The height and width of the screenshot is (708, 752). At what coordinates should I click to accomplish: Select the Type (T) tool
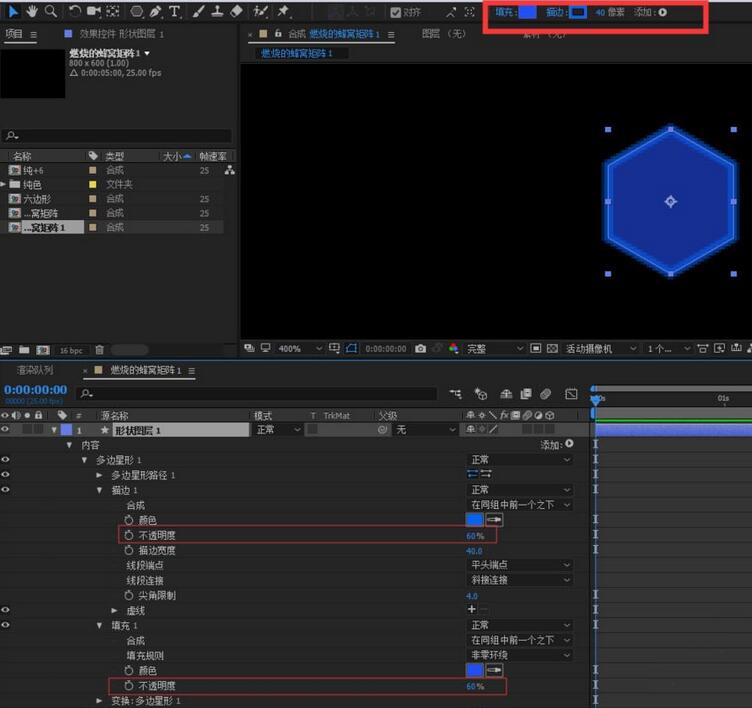[175, 11]
